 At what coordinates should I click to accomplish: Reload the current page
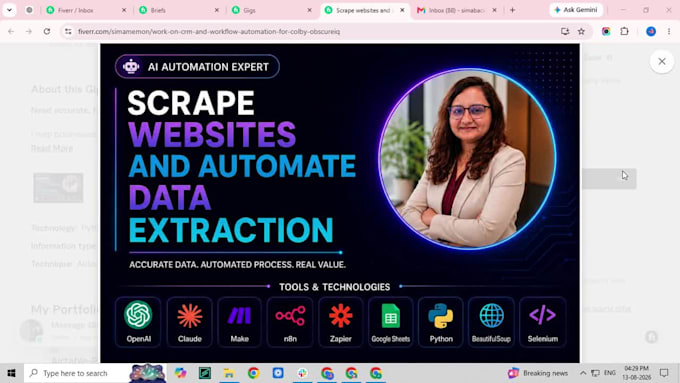[47, 31]
